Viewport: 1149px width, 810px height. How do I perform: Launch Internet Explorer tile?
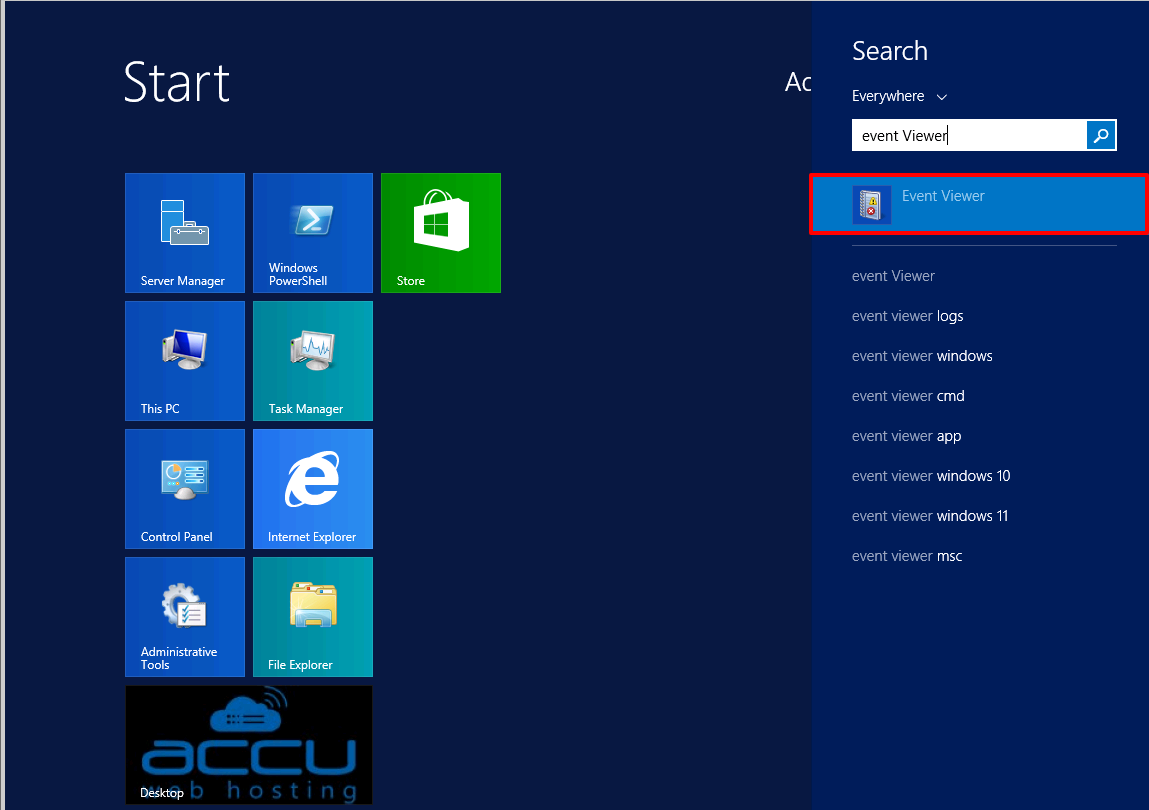pyautogui.click(x=313, y=489)
